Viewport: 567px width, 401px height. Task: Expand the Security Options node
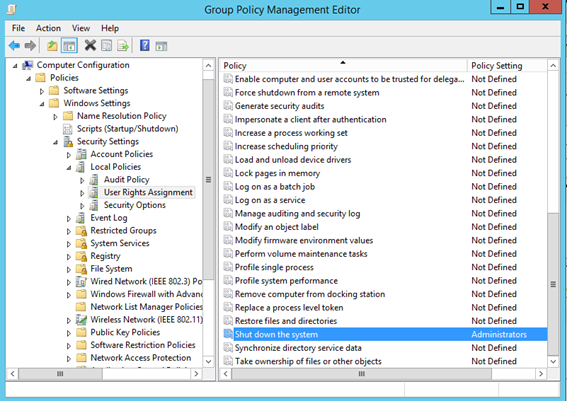(82, 206)
